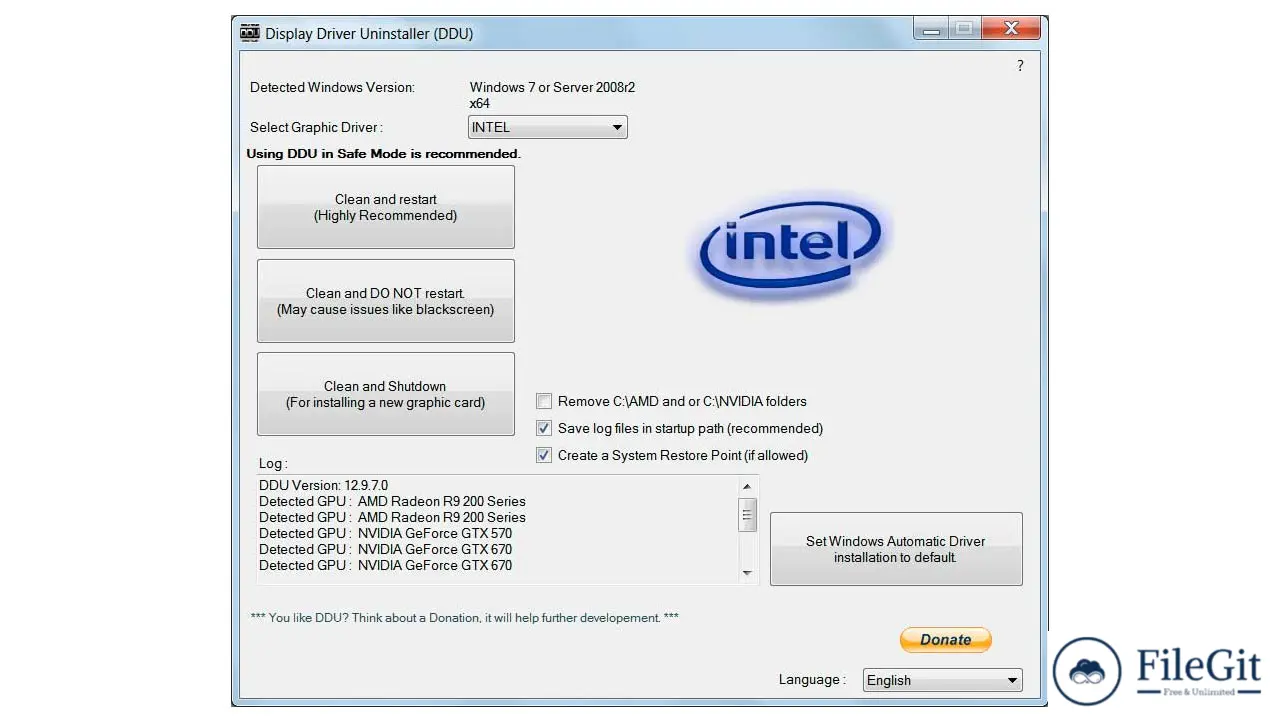Click the log scrollbar up arrow
This screenshot has width=1280, height=720.
747,487
